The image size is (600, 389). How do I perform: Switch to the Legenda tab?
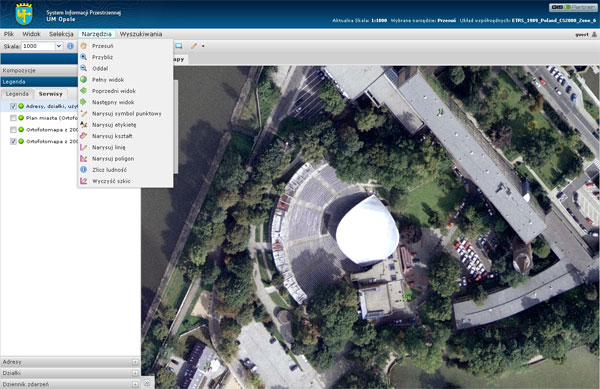pos(17,94)
